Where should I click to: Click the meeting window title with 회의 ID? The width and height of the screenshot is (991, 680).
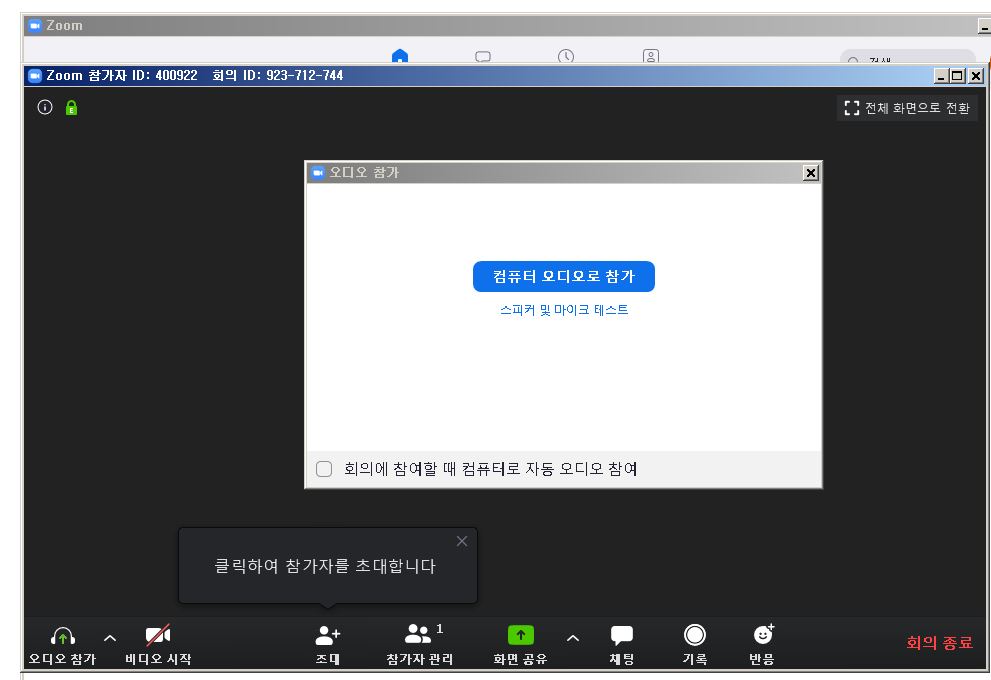pos(195,76)
